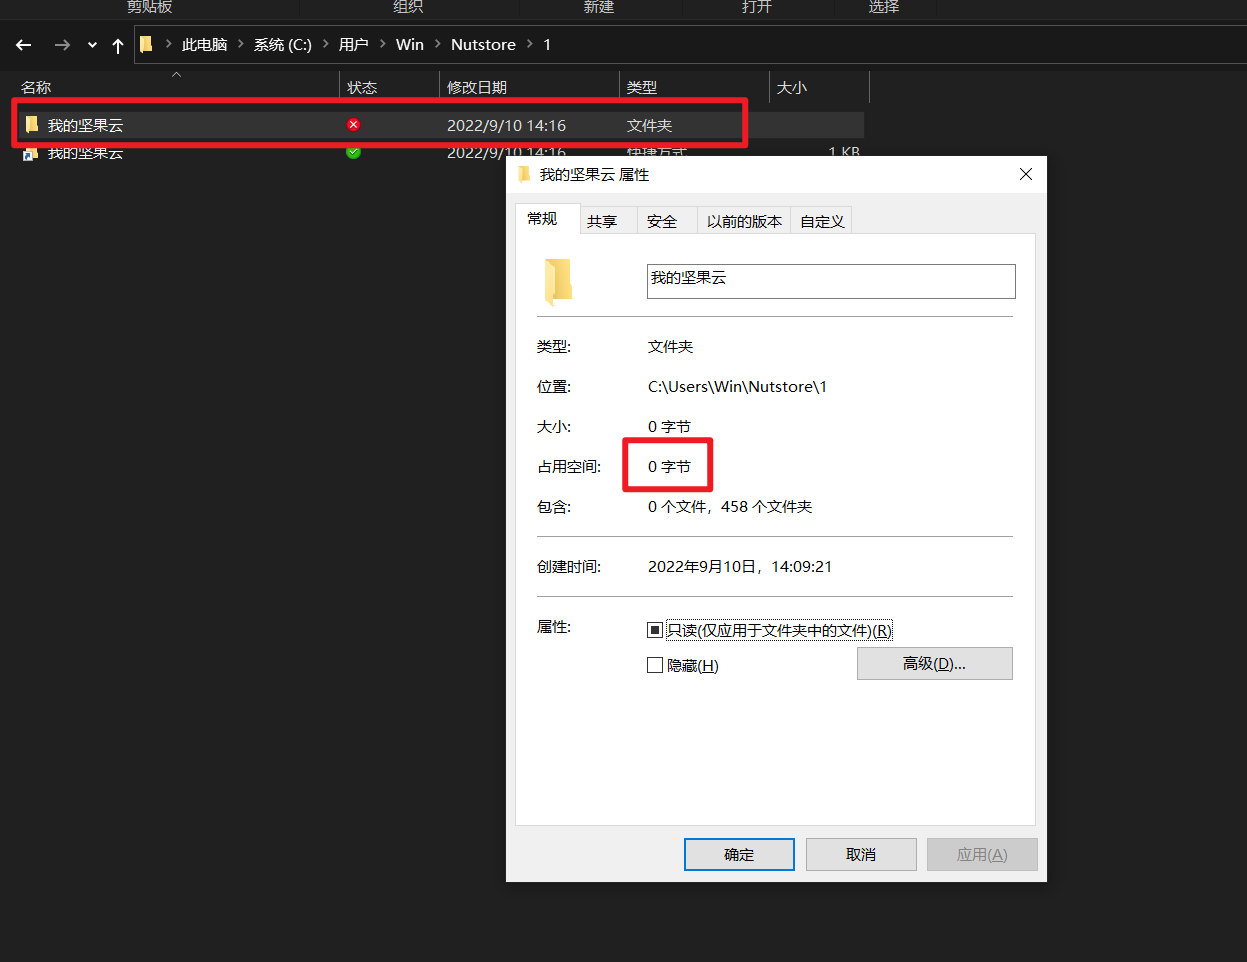Toggle the 隐藏(H) checkbox
The image size is (1247, 962).
pyautogui.click(x=655, y=665)
